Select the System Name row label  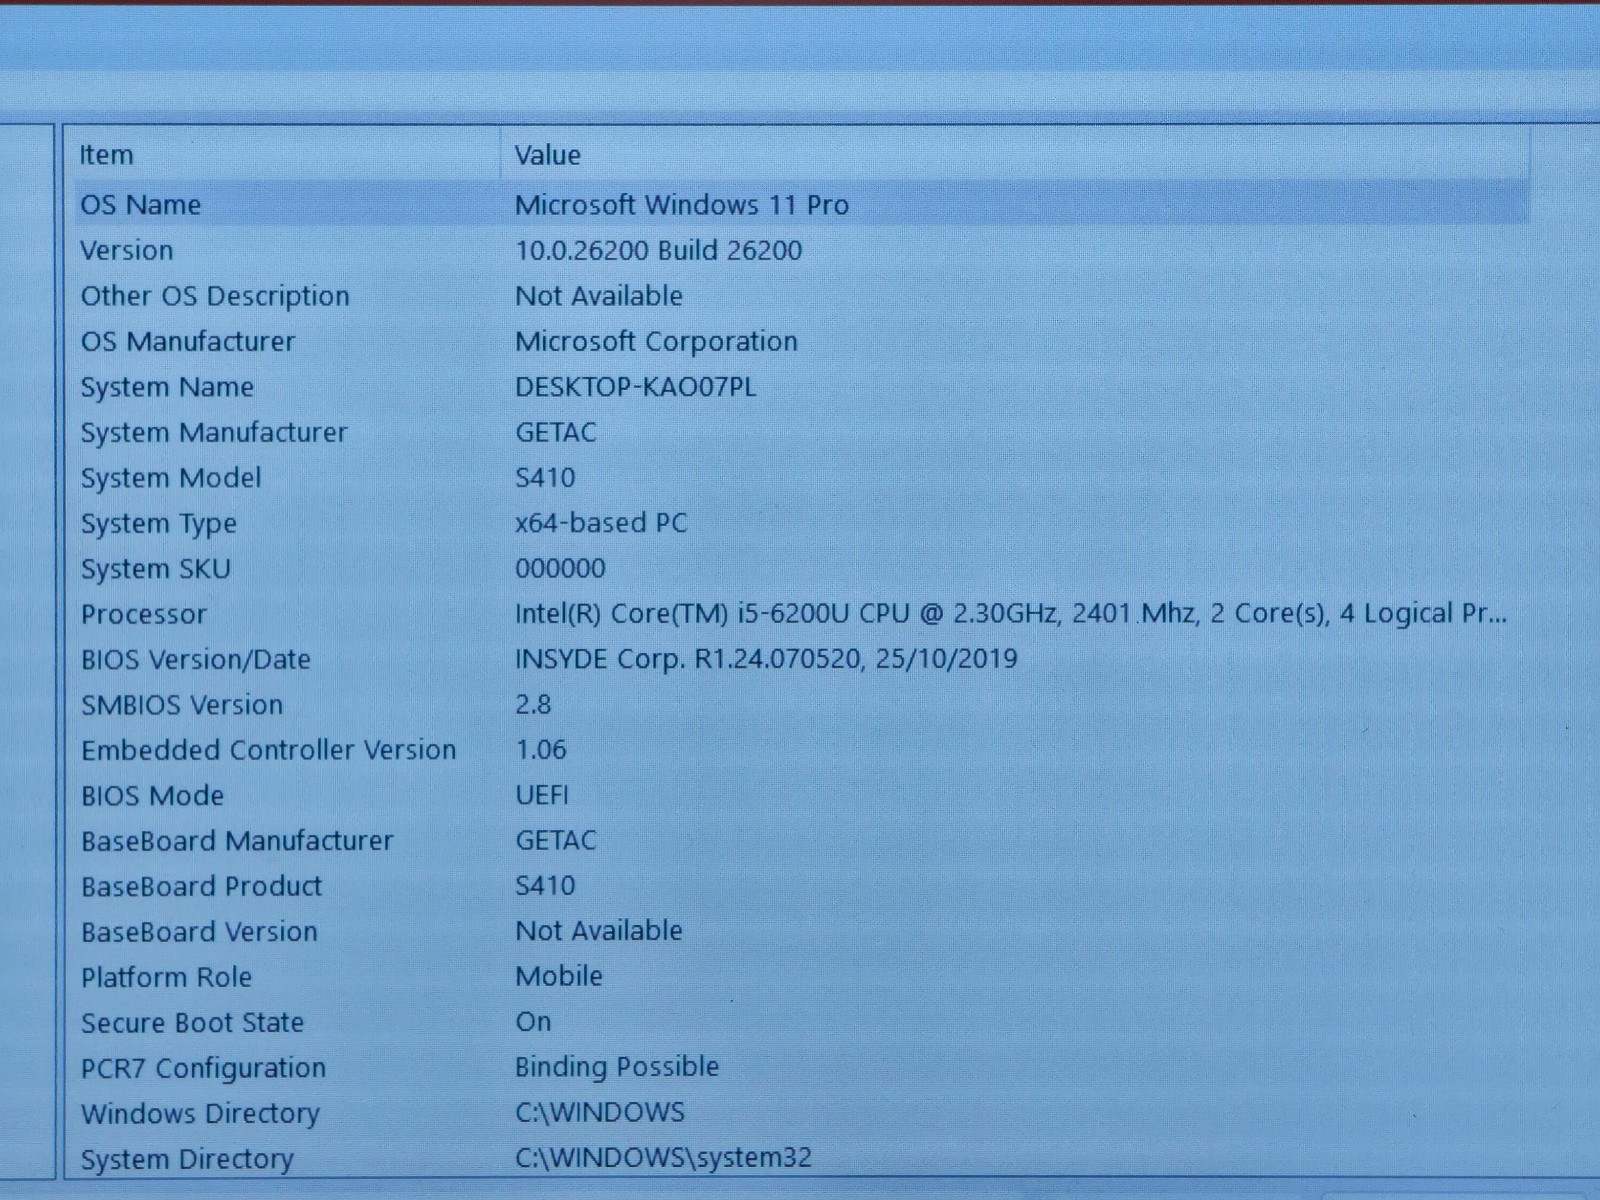[x=167, y=388]
